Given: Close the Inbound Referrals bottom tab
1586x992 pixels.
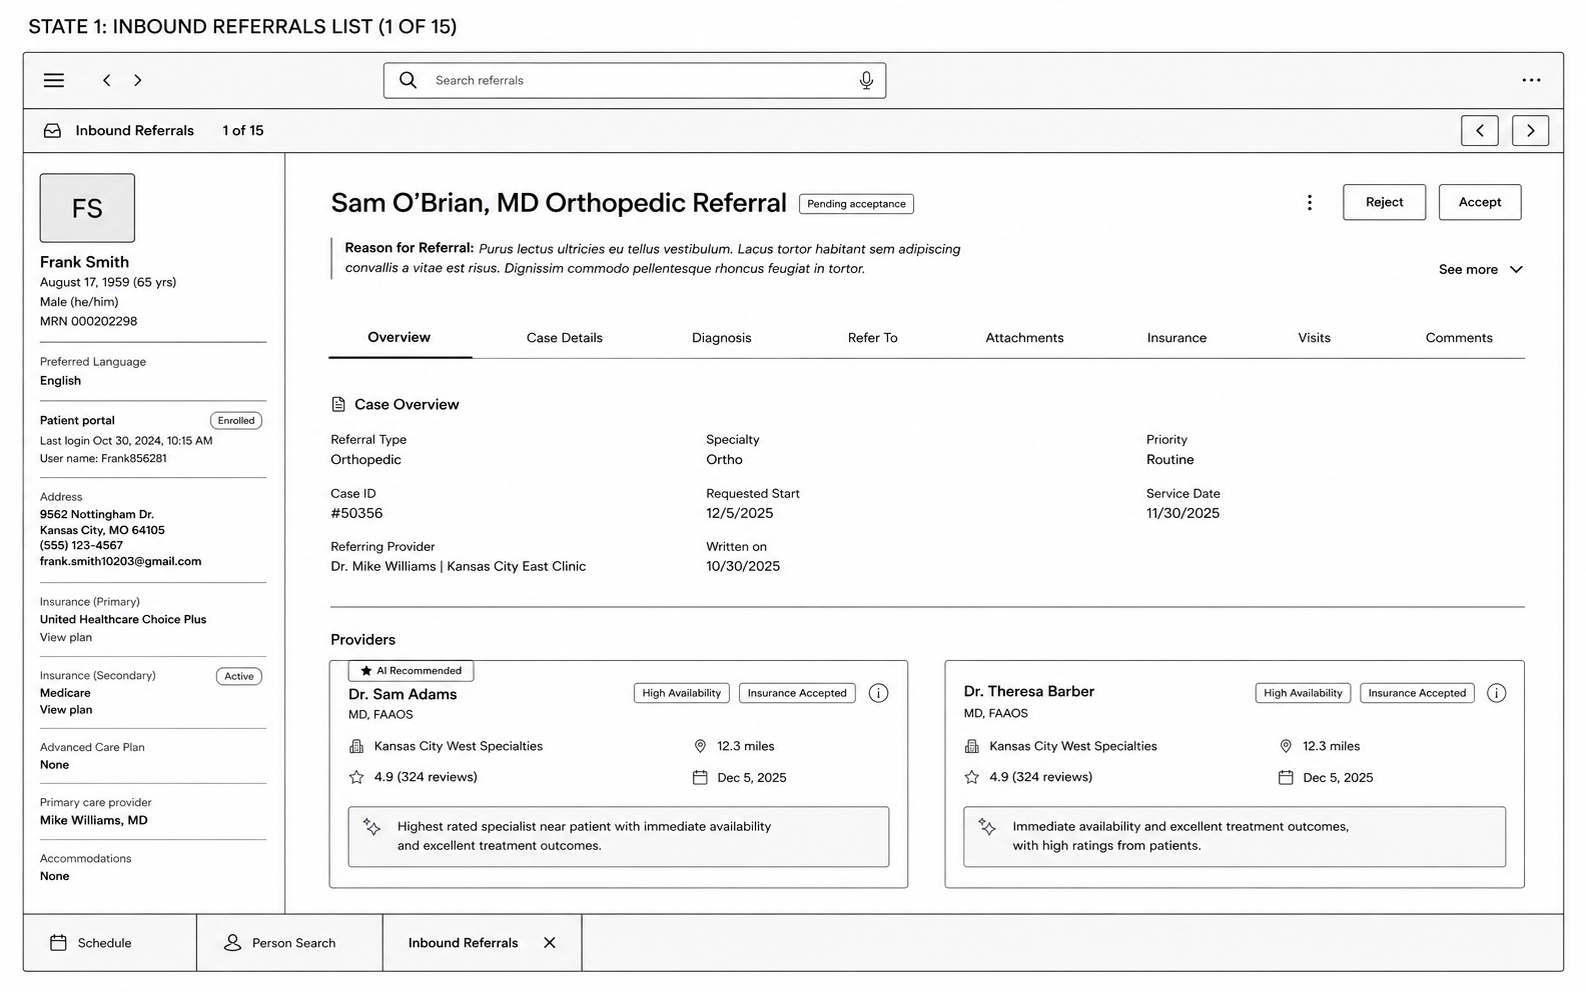Looking at the screenshot, I should click(x=549, y=943).
